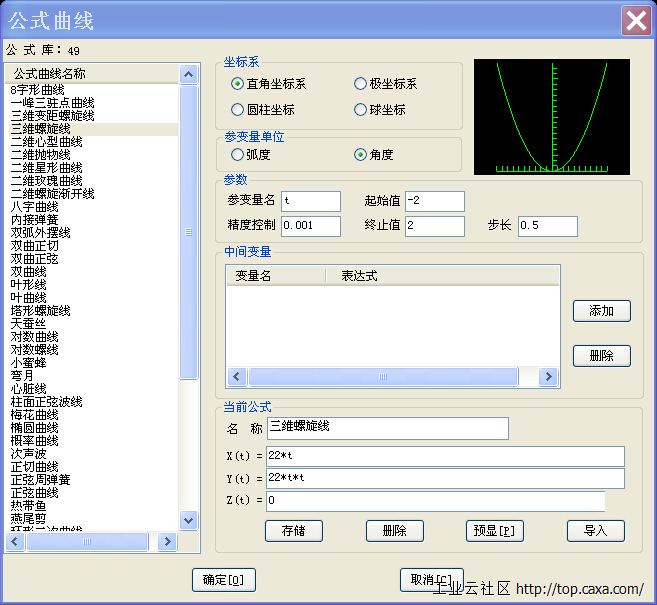Select 直角坐标系 radio button
Screen dimensions: 657x605
pyautogui.click(x=237, y=84)
